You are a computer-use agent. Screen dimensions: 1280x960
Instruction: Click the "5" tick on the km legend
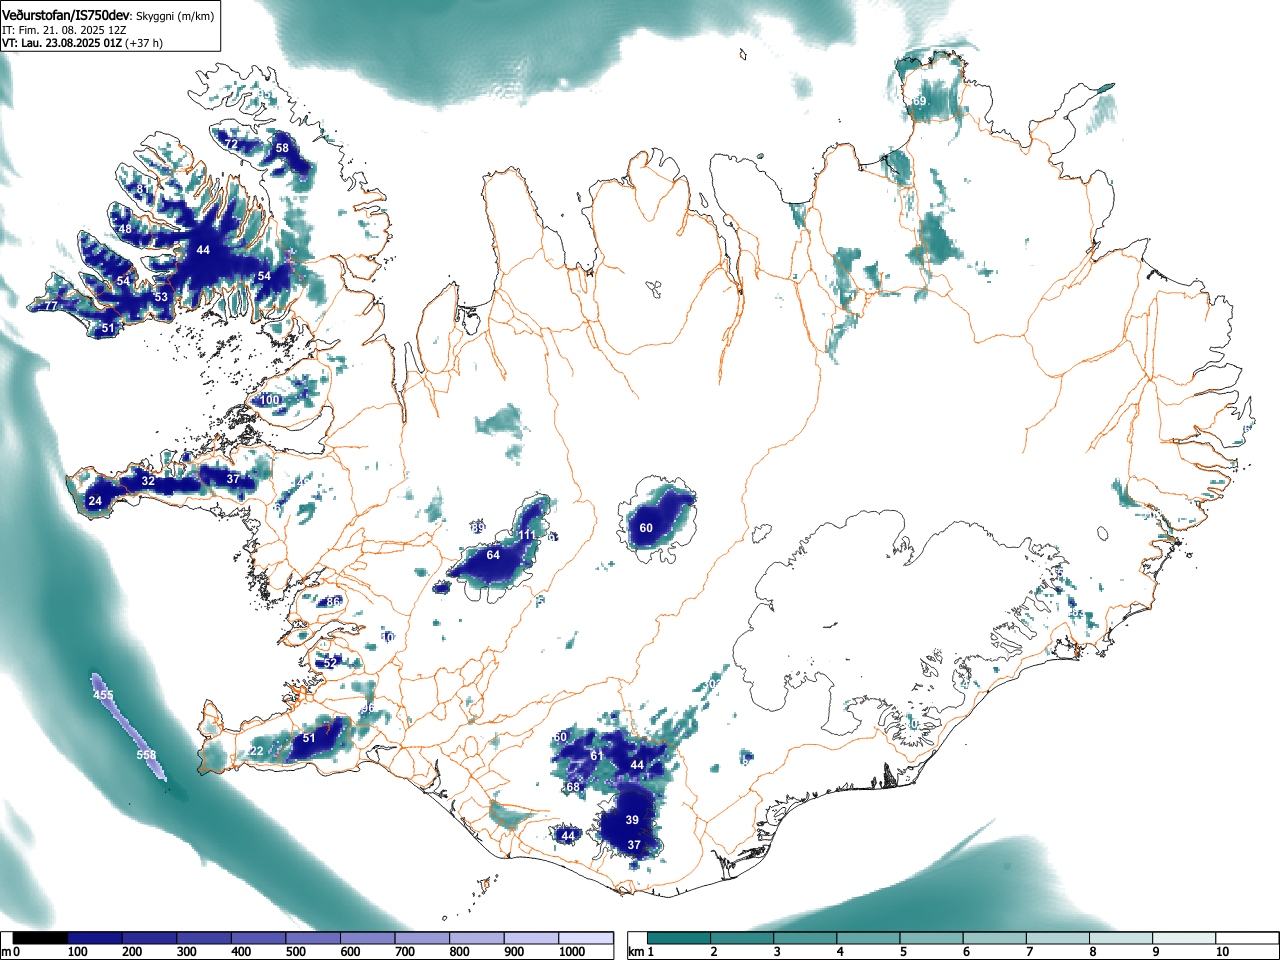(x=903, y=951)
